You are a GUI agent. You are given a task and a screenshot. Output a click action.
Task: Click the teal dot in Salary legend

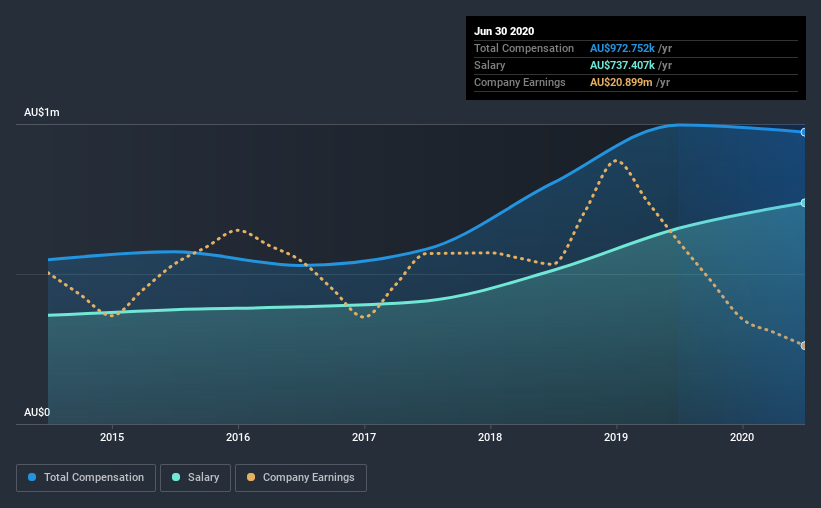tap(176, 477)
